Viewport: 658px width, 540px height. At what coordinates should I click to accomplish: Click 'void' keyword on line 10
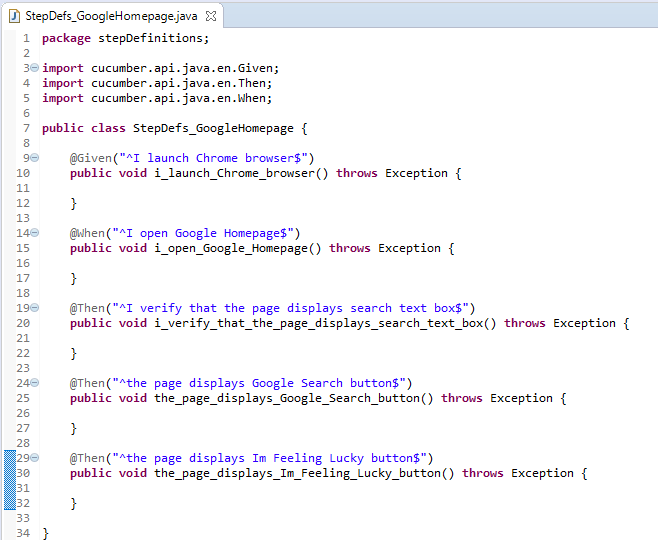coord(133,173)
